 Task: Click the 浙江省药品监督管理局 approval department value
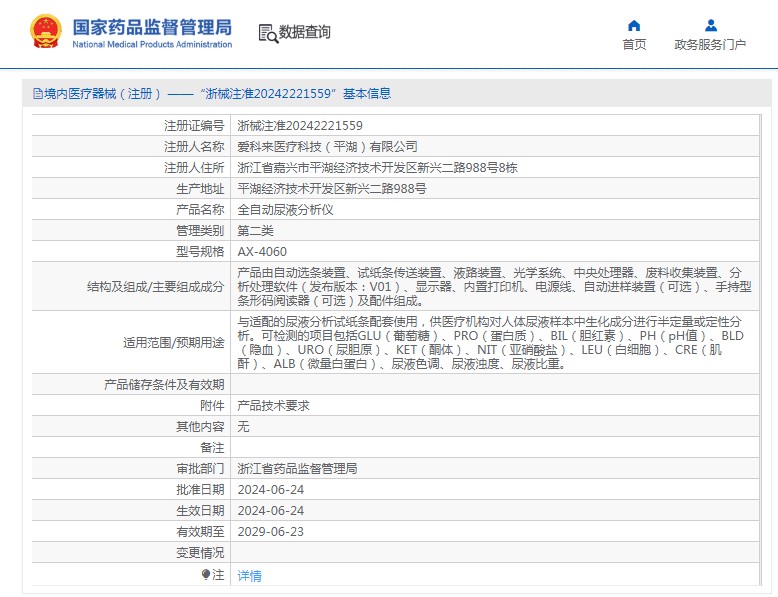(x=297, y=469)
